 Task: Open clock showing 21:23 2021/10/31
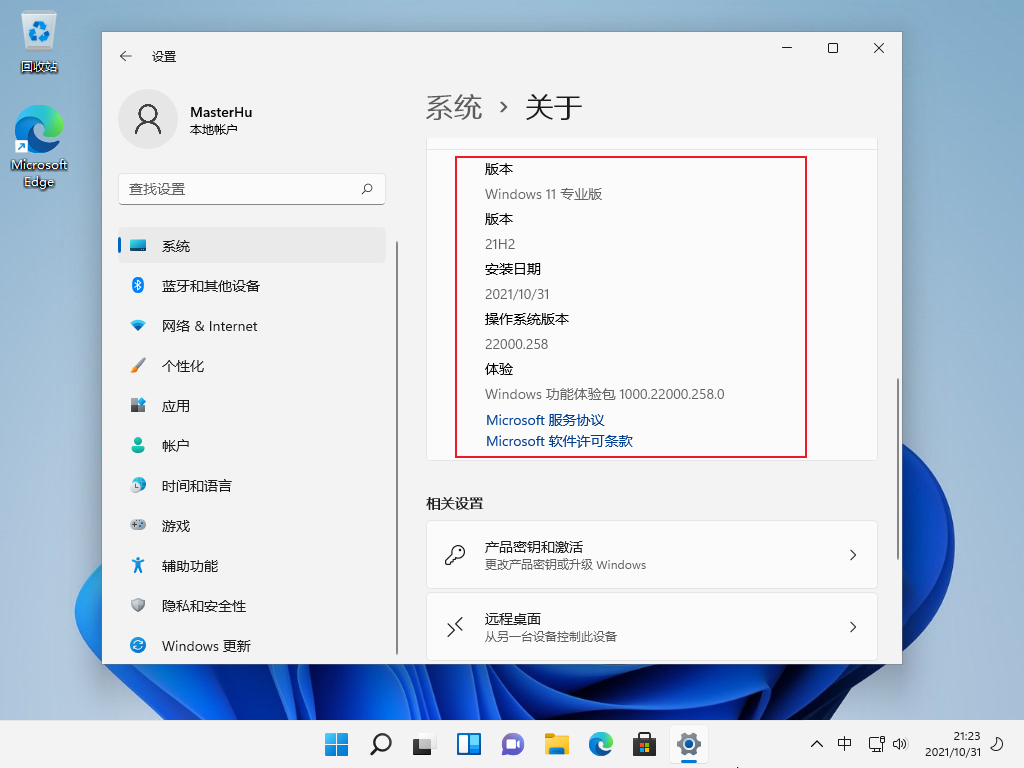coord(953,744)
